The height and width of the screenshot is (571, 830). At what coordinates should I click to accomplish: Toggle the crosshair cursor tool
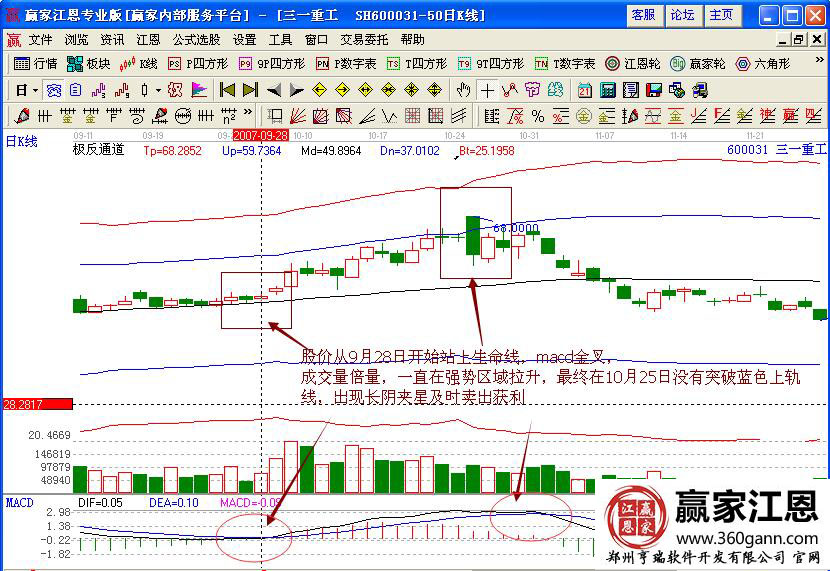(487, 89)
